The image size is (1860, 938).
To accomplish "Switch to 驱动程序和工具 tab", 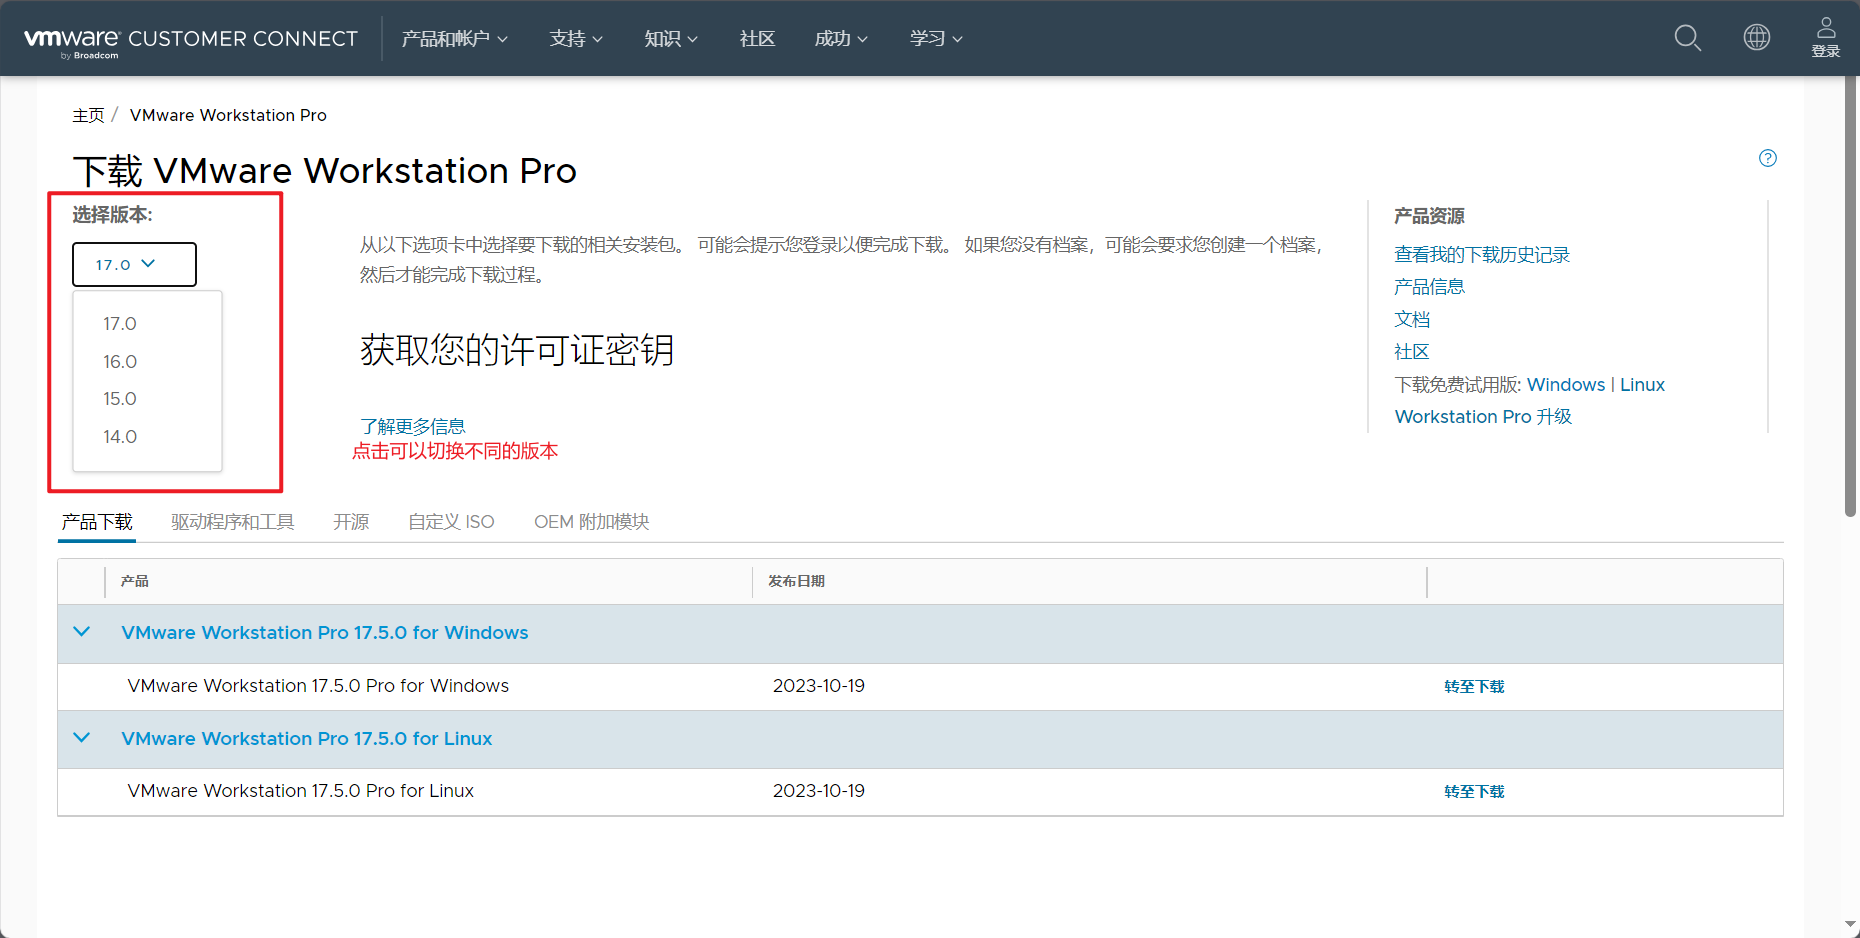I will (233, 522).
